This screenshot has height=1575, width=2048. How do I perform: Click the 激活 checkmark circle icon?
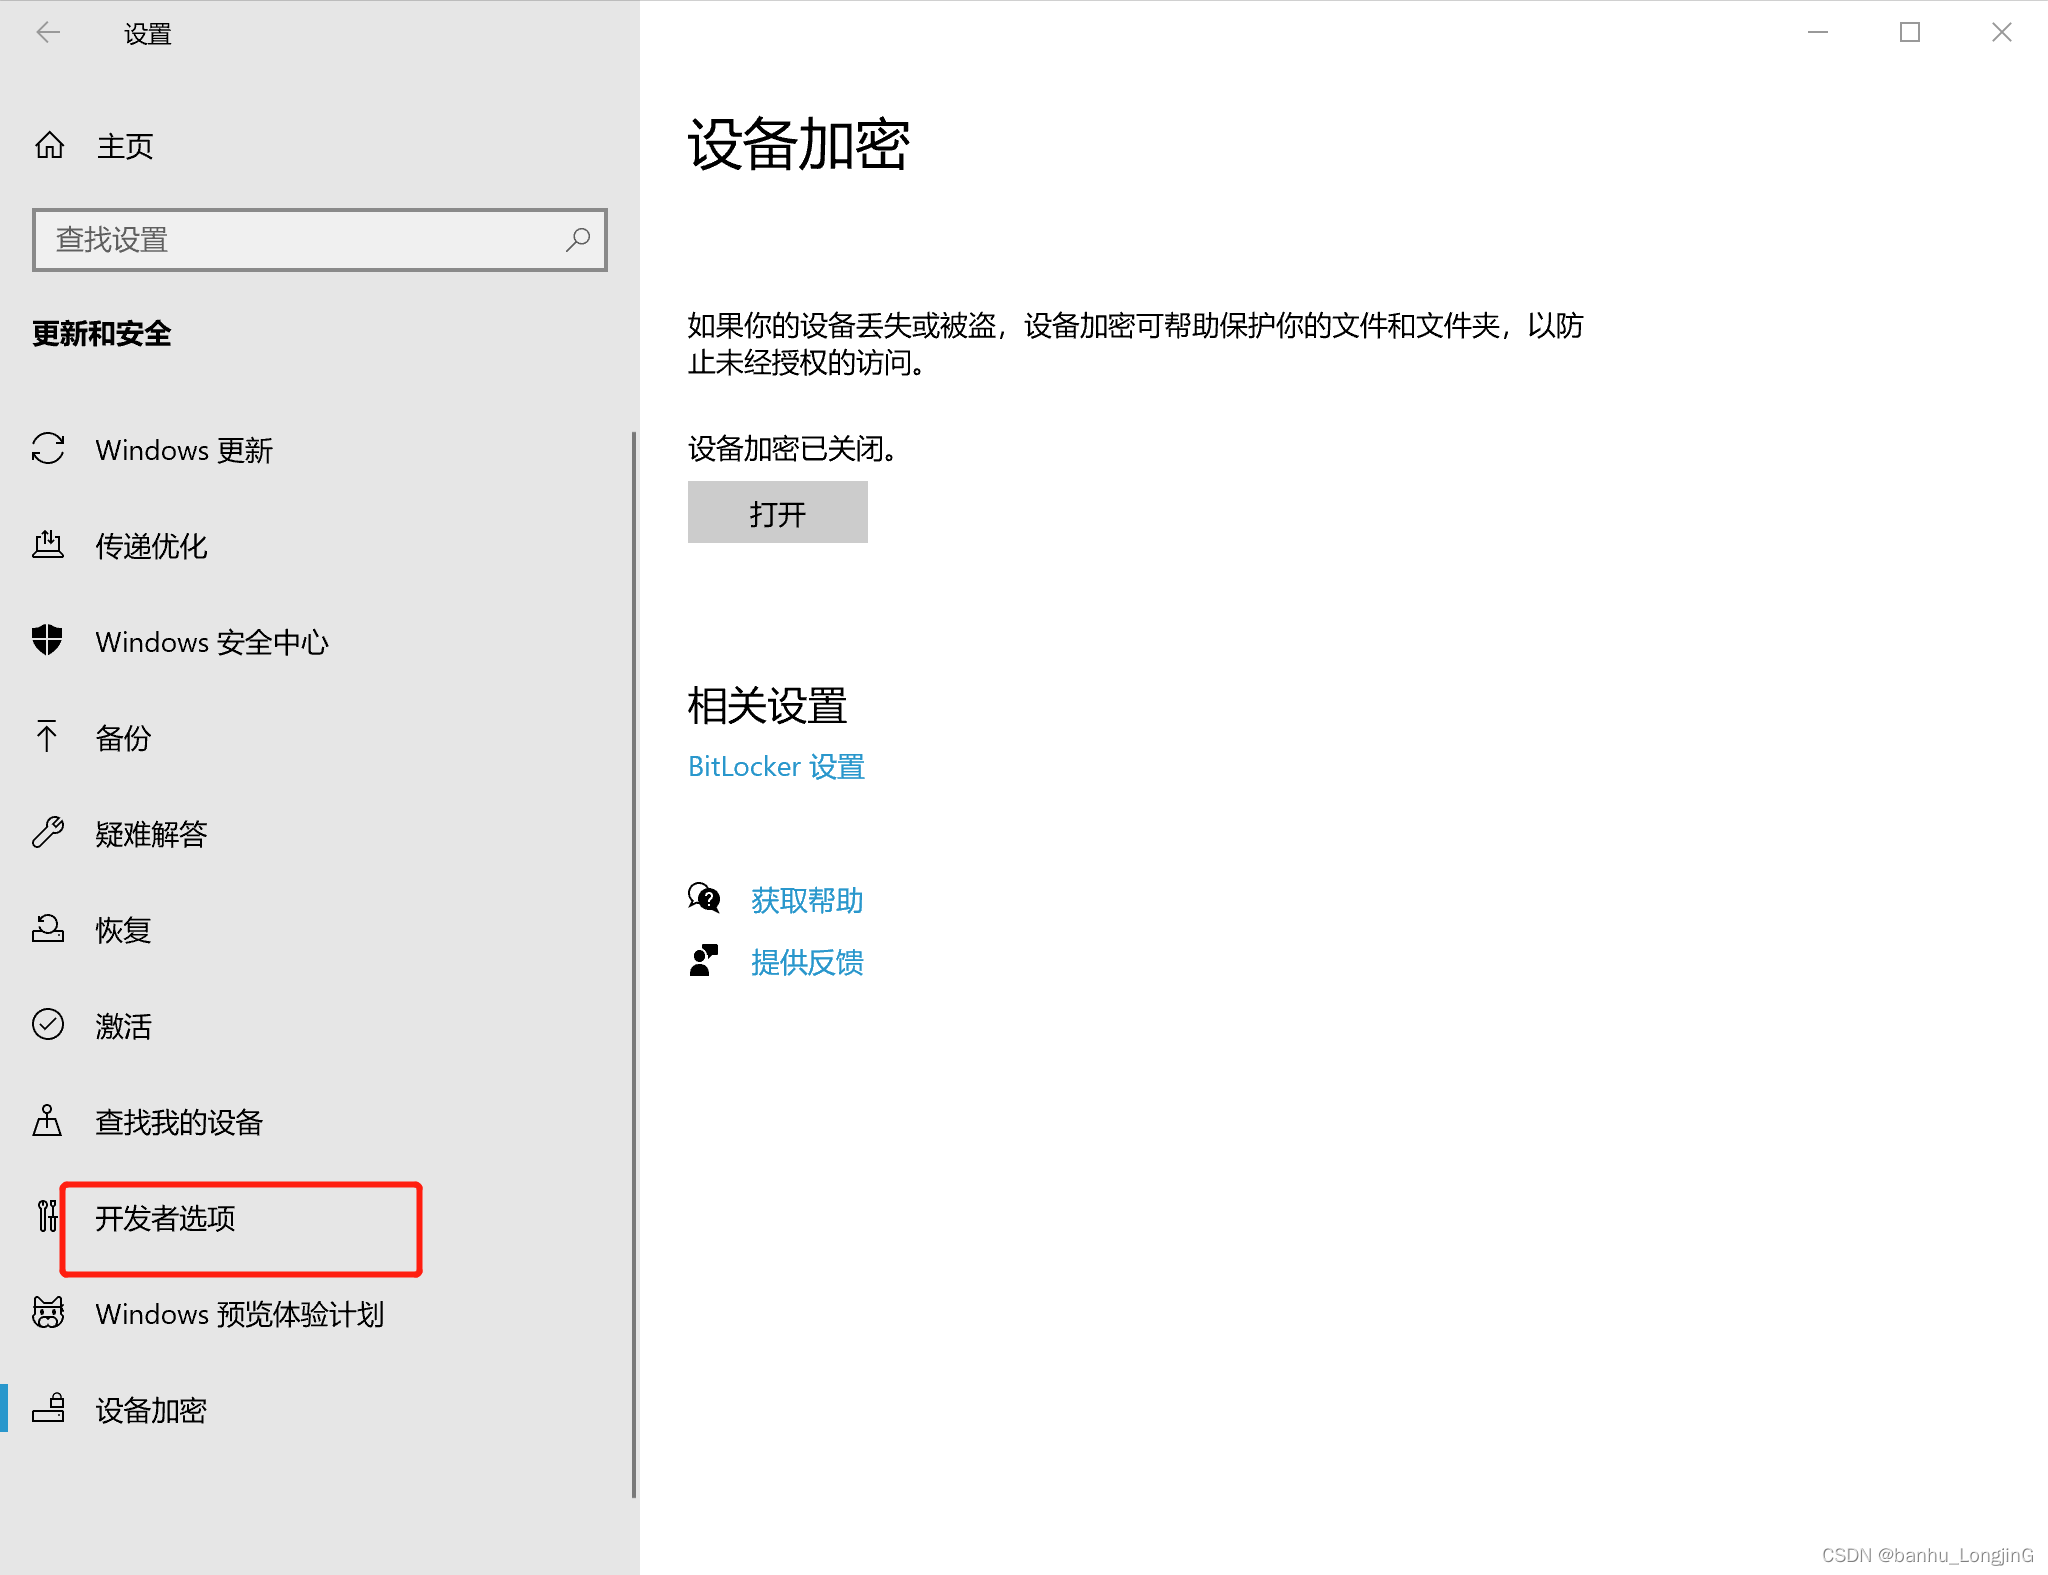(48, 1025)
